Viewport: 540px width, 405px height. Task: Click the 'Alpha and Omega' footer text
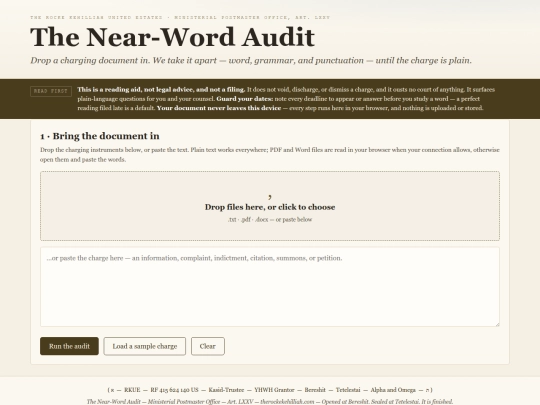393,390
